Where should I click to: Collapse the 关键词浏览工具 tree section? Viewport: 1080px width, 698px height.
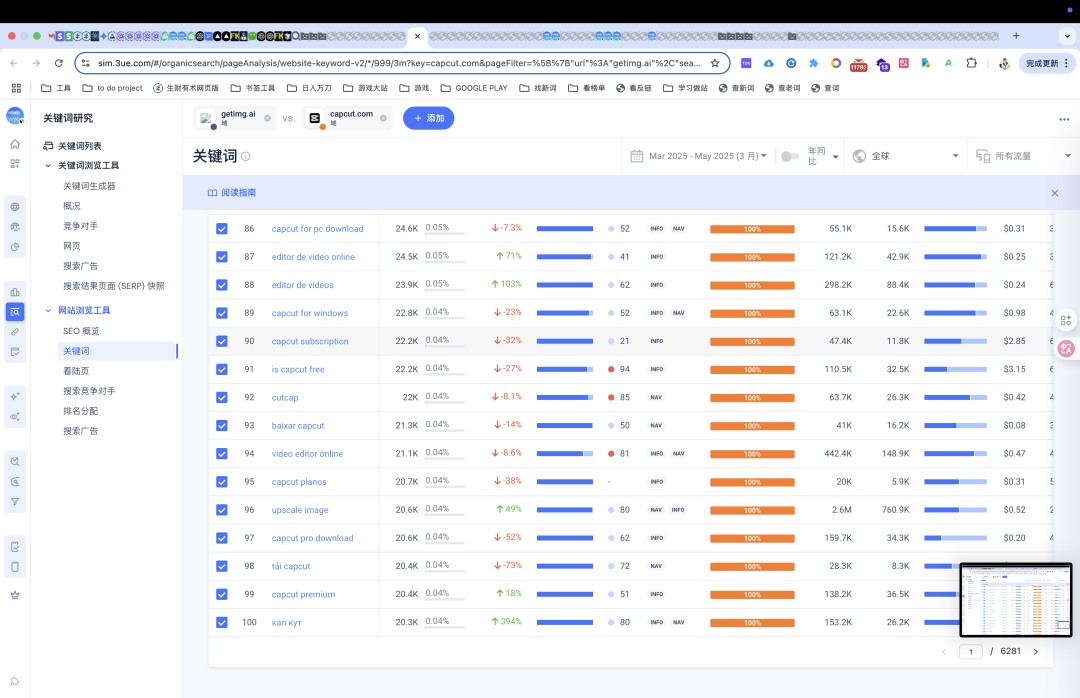[48, 165]
